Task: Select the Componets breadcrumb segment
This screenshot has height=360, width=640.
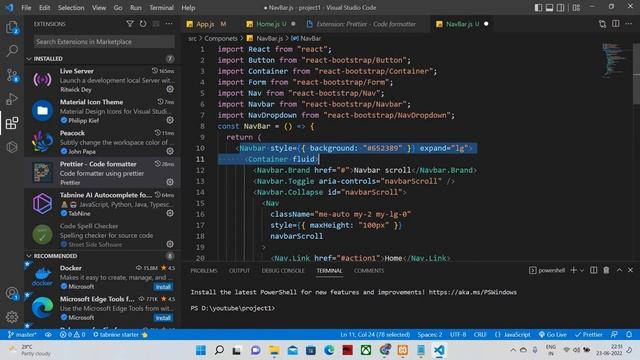Action: [x=221, y=38]
